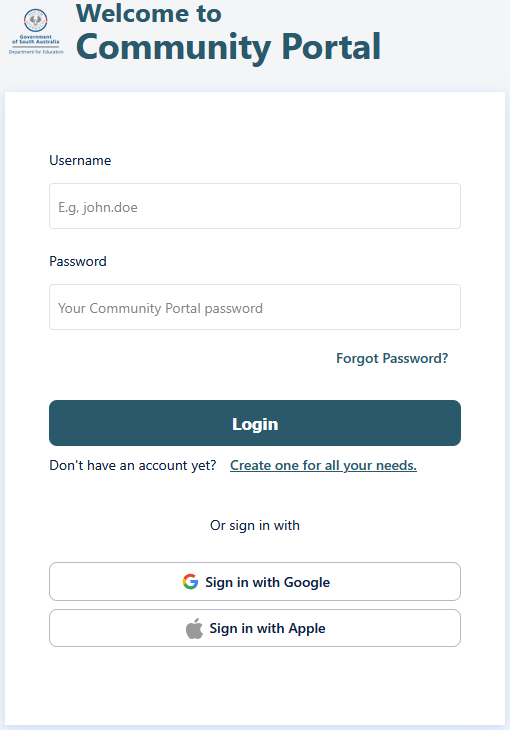Image resolution: width=510 pixels, height=730 pixels.
Task: Open the Forgot Password link
Action: click(x=392, y=358)
